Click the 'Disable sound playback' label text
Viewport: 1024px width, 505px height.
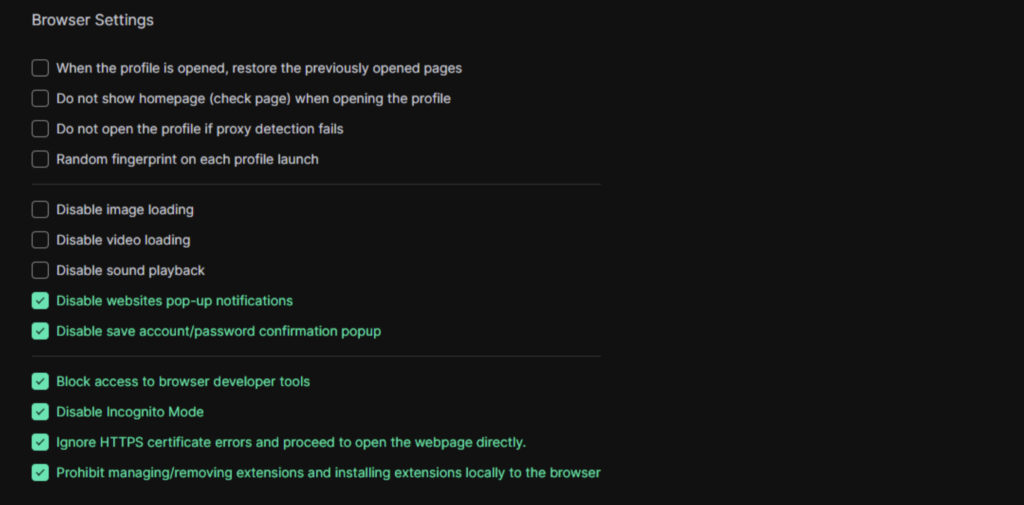click(130, 270)
